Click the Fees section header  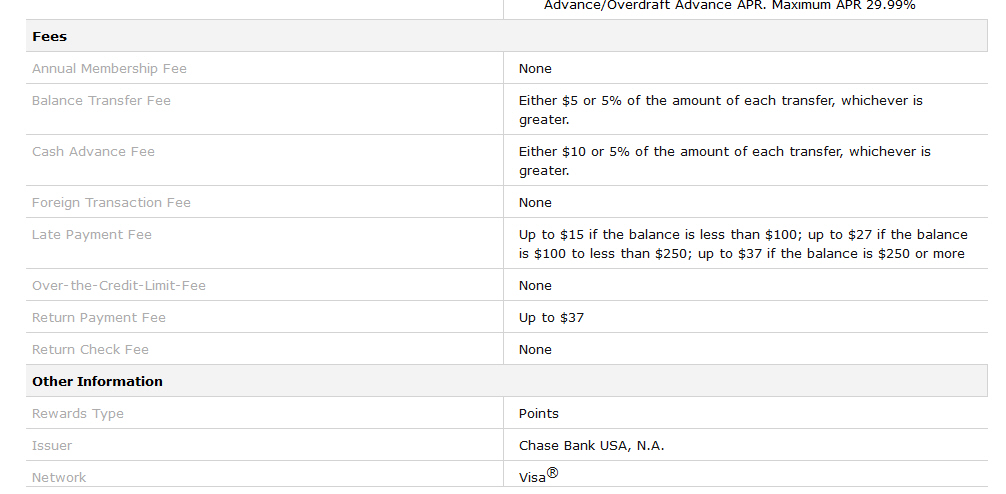(x=49, y=37)
